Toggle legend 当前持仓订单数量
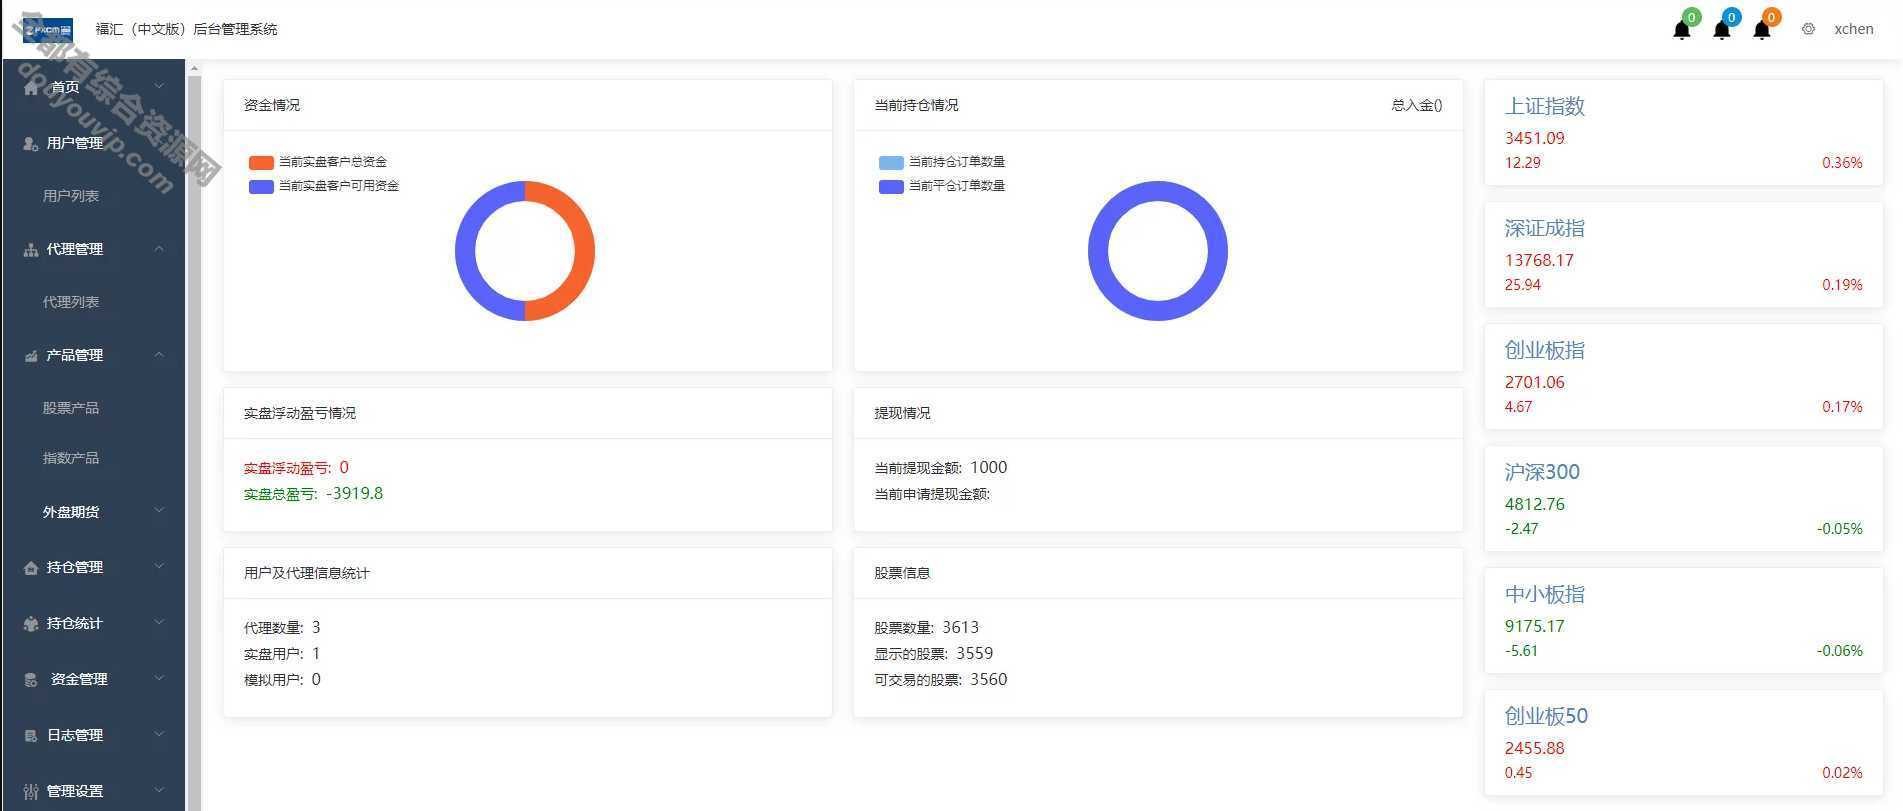 pyautogui.click(x=942, y=162)
